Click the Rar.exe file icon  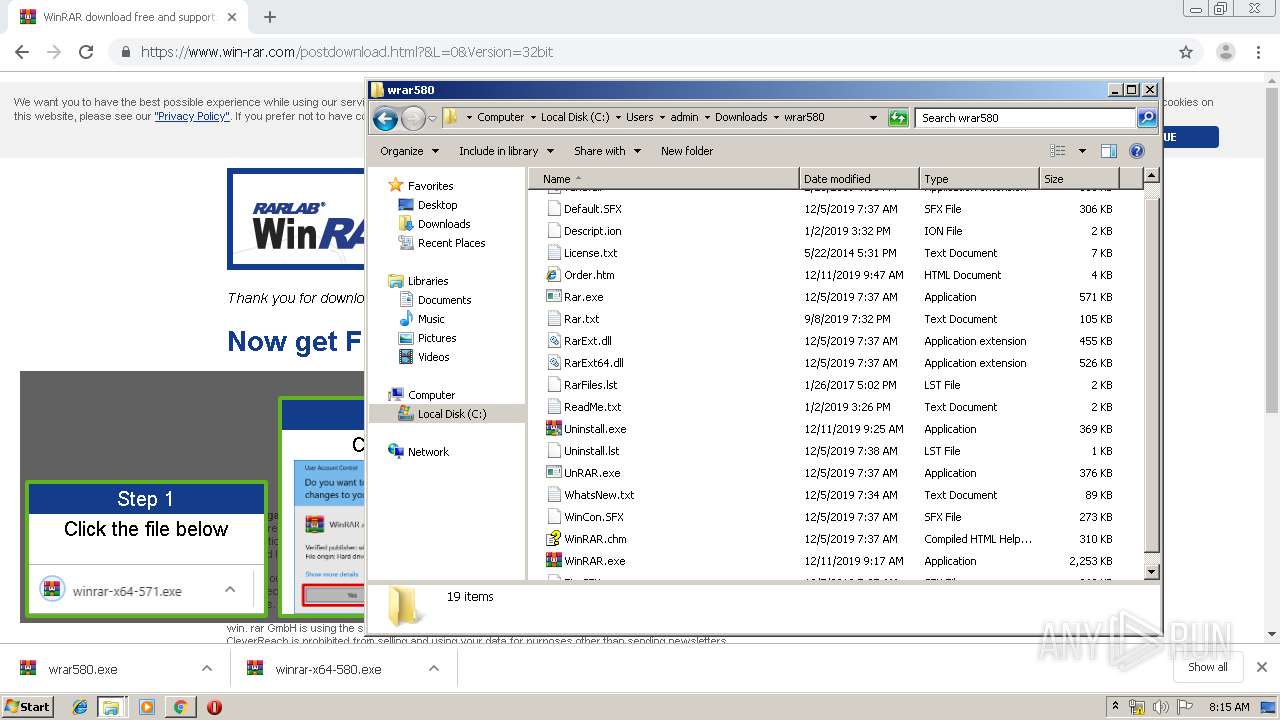coord(554,297)
